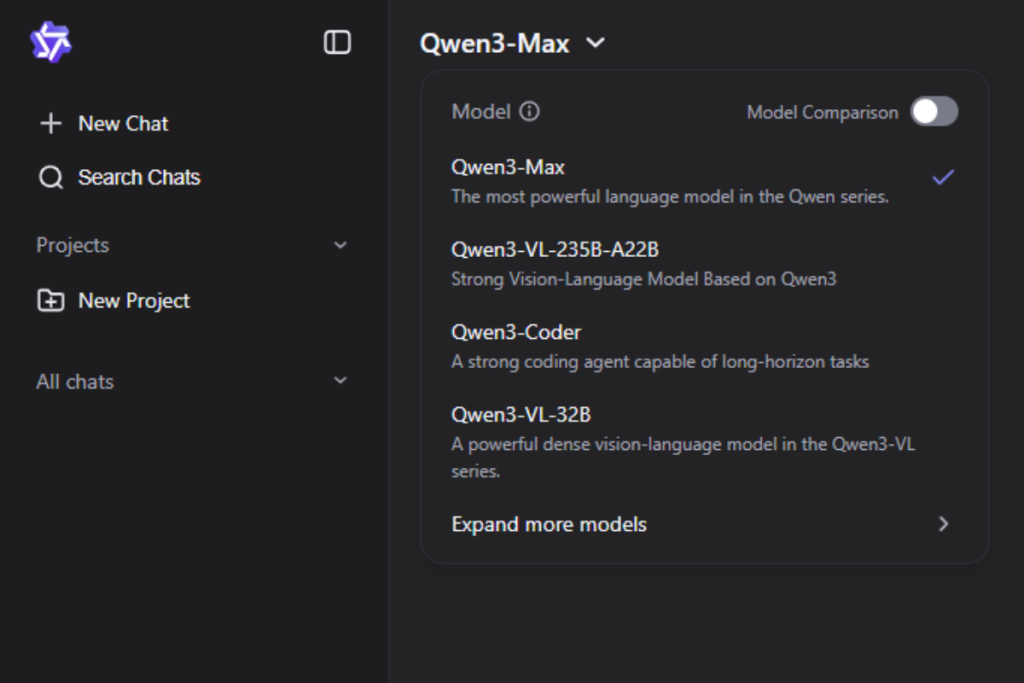Click the Expand more models link
The image size is (1024, 683).
(x=548, y=524)
